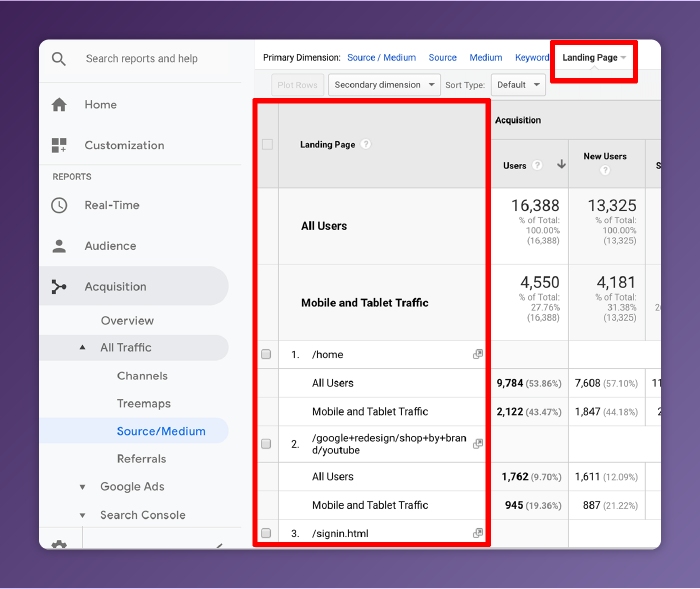Select All Traffic in sidebar

click(126, 347)
